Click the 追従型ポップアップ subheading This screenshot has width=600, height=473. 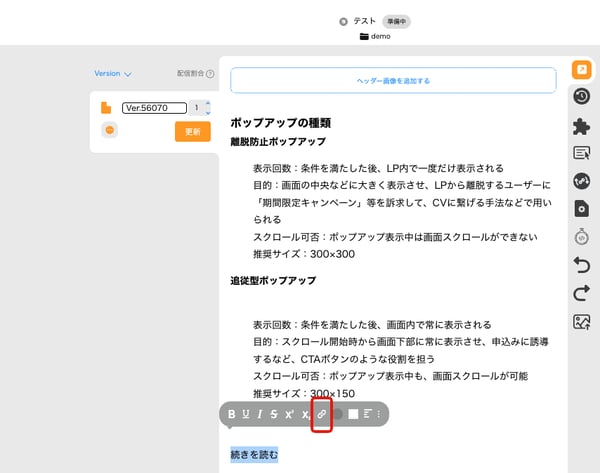(273, 281)
